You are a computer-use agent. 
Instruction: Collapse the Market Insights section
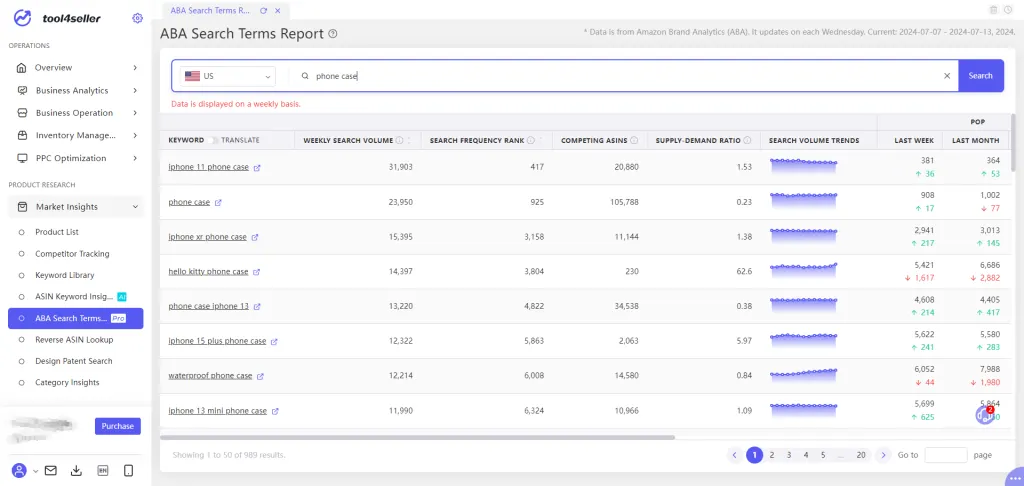pos(76,207)
